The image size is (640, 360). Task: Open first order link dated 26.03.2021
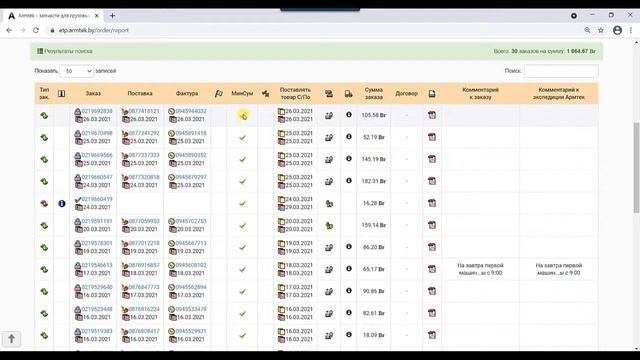(x=97, y=111)
